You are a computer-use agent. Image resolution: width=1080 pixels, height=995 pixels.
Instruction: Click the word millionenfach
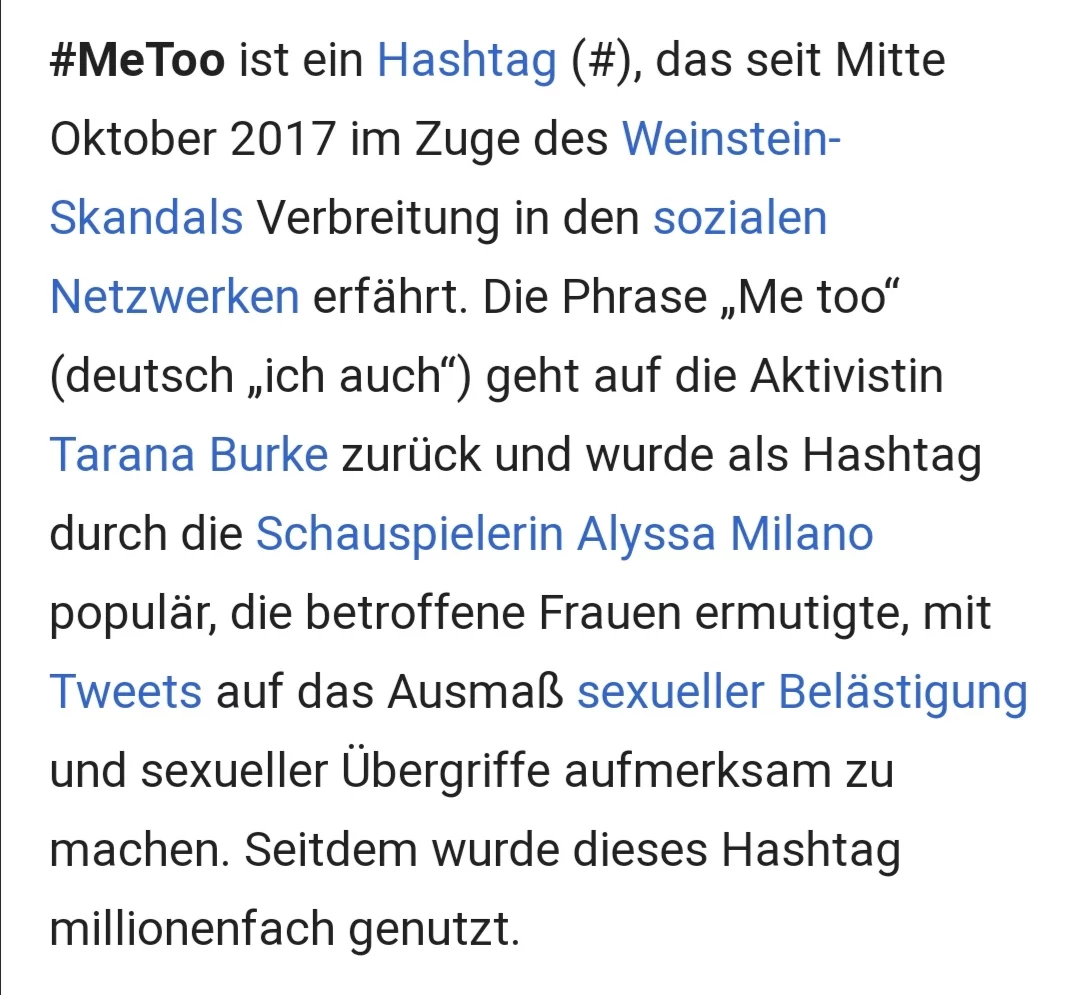coord(192,929)
